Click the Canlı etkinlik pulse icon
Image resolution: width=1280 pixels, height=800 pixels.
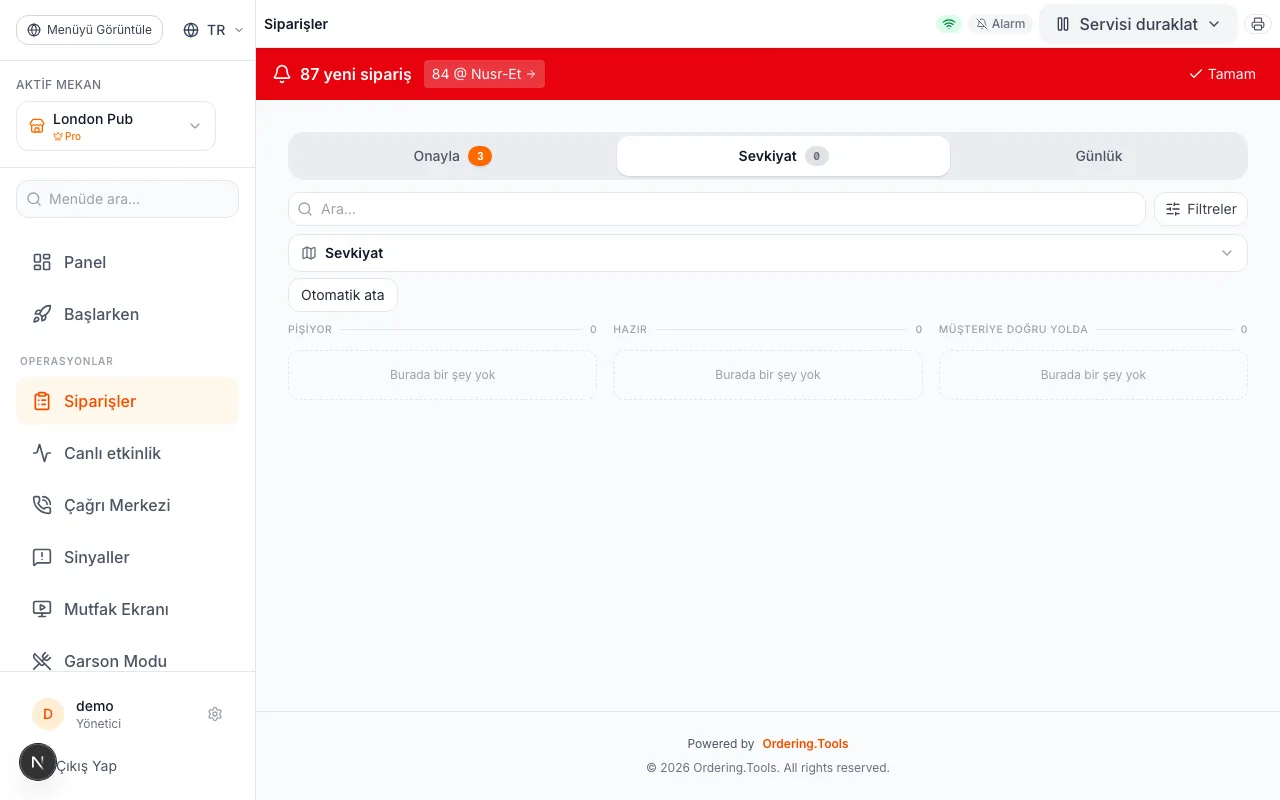(x=42, y=453)
